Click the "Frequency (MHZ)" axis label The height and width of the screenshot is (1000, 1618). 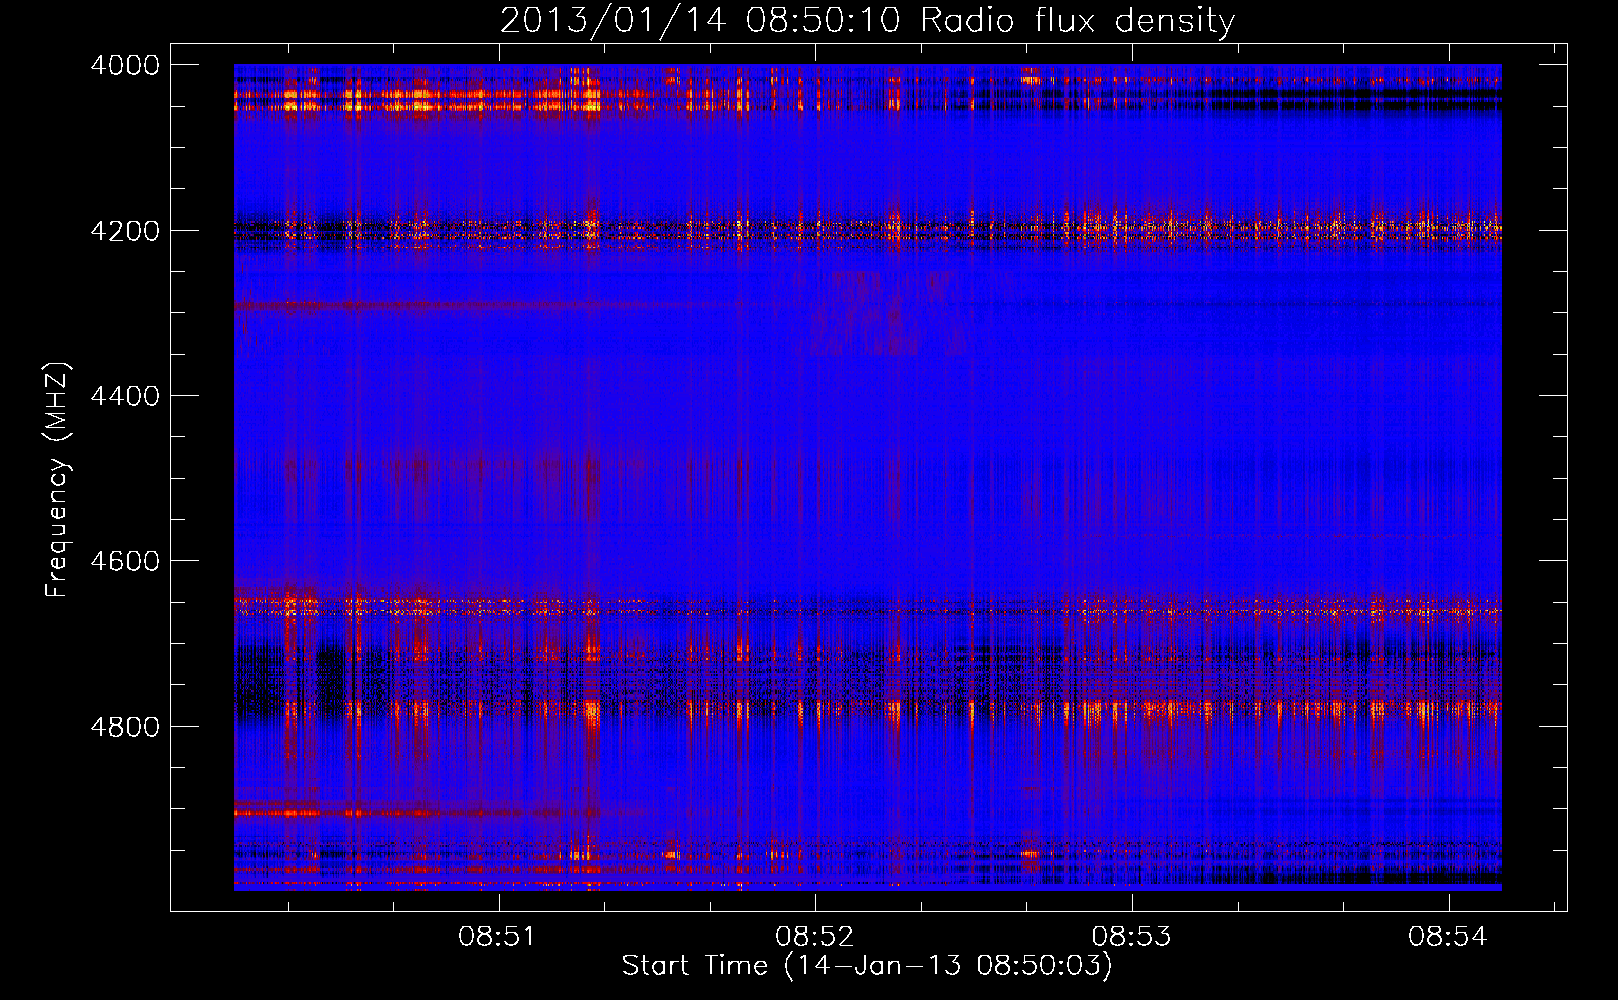(58, 480)
